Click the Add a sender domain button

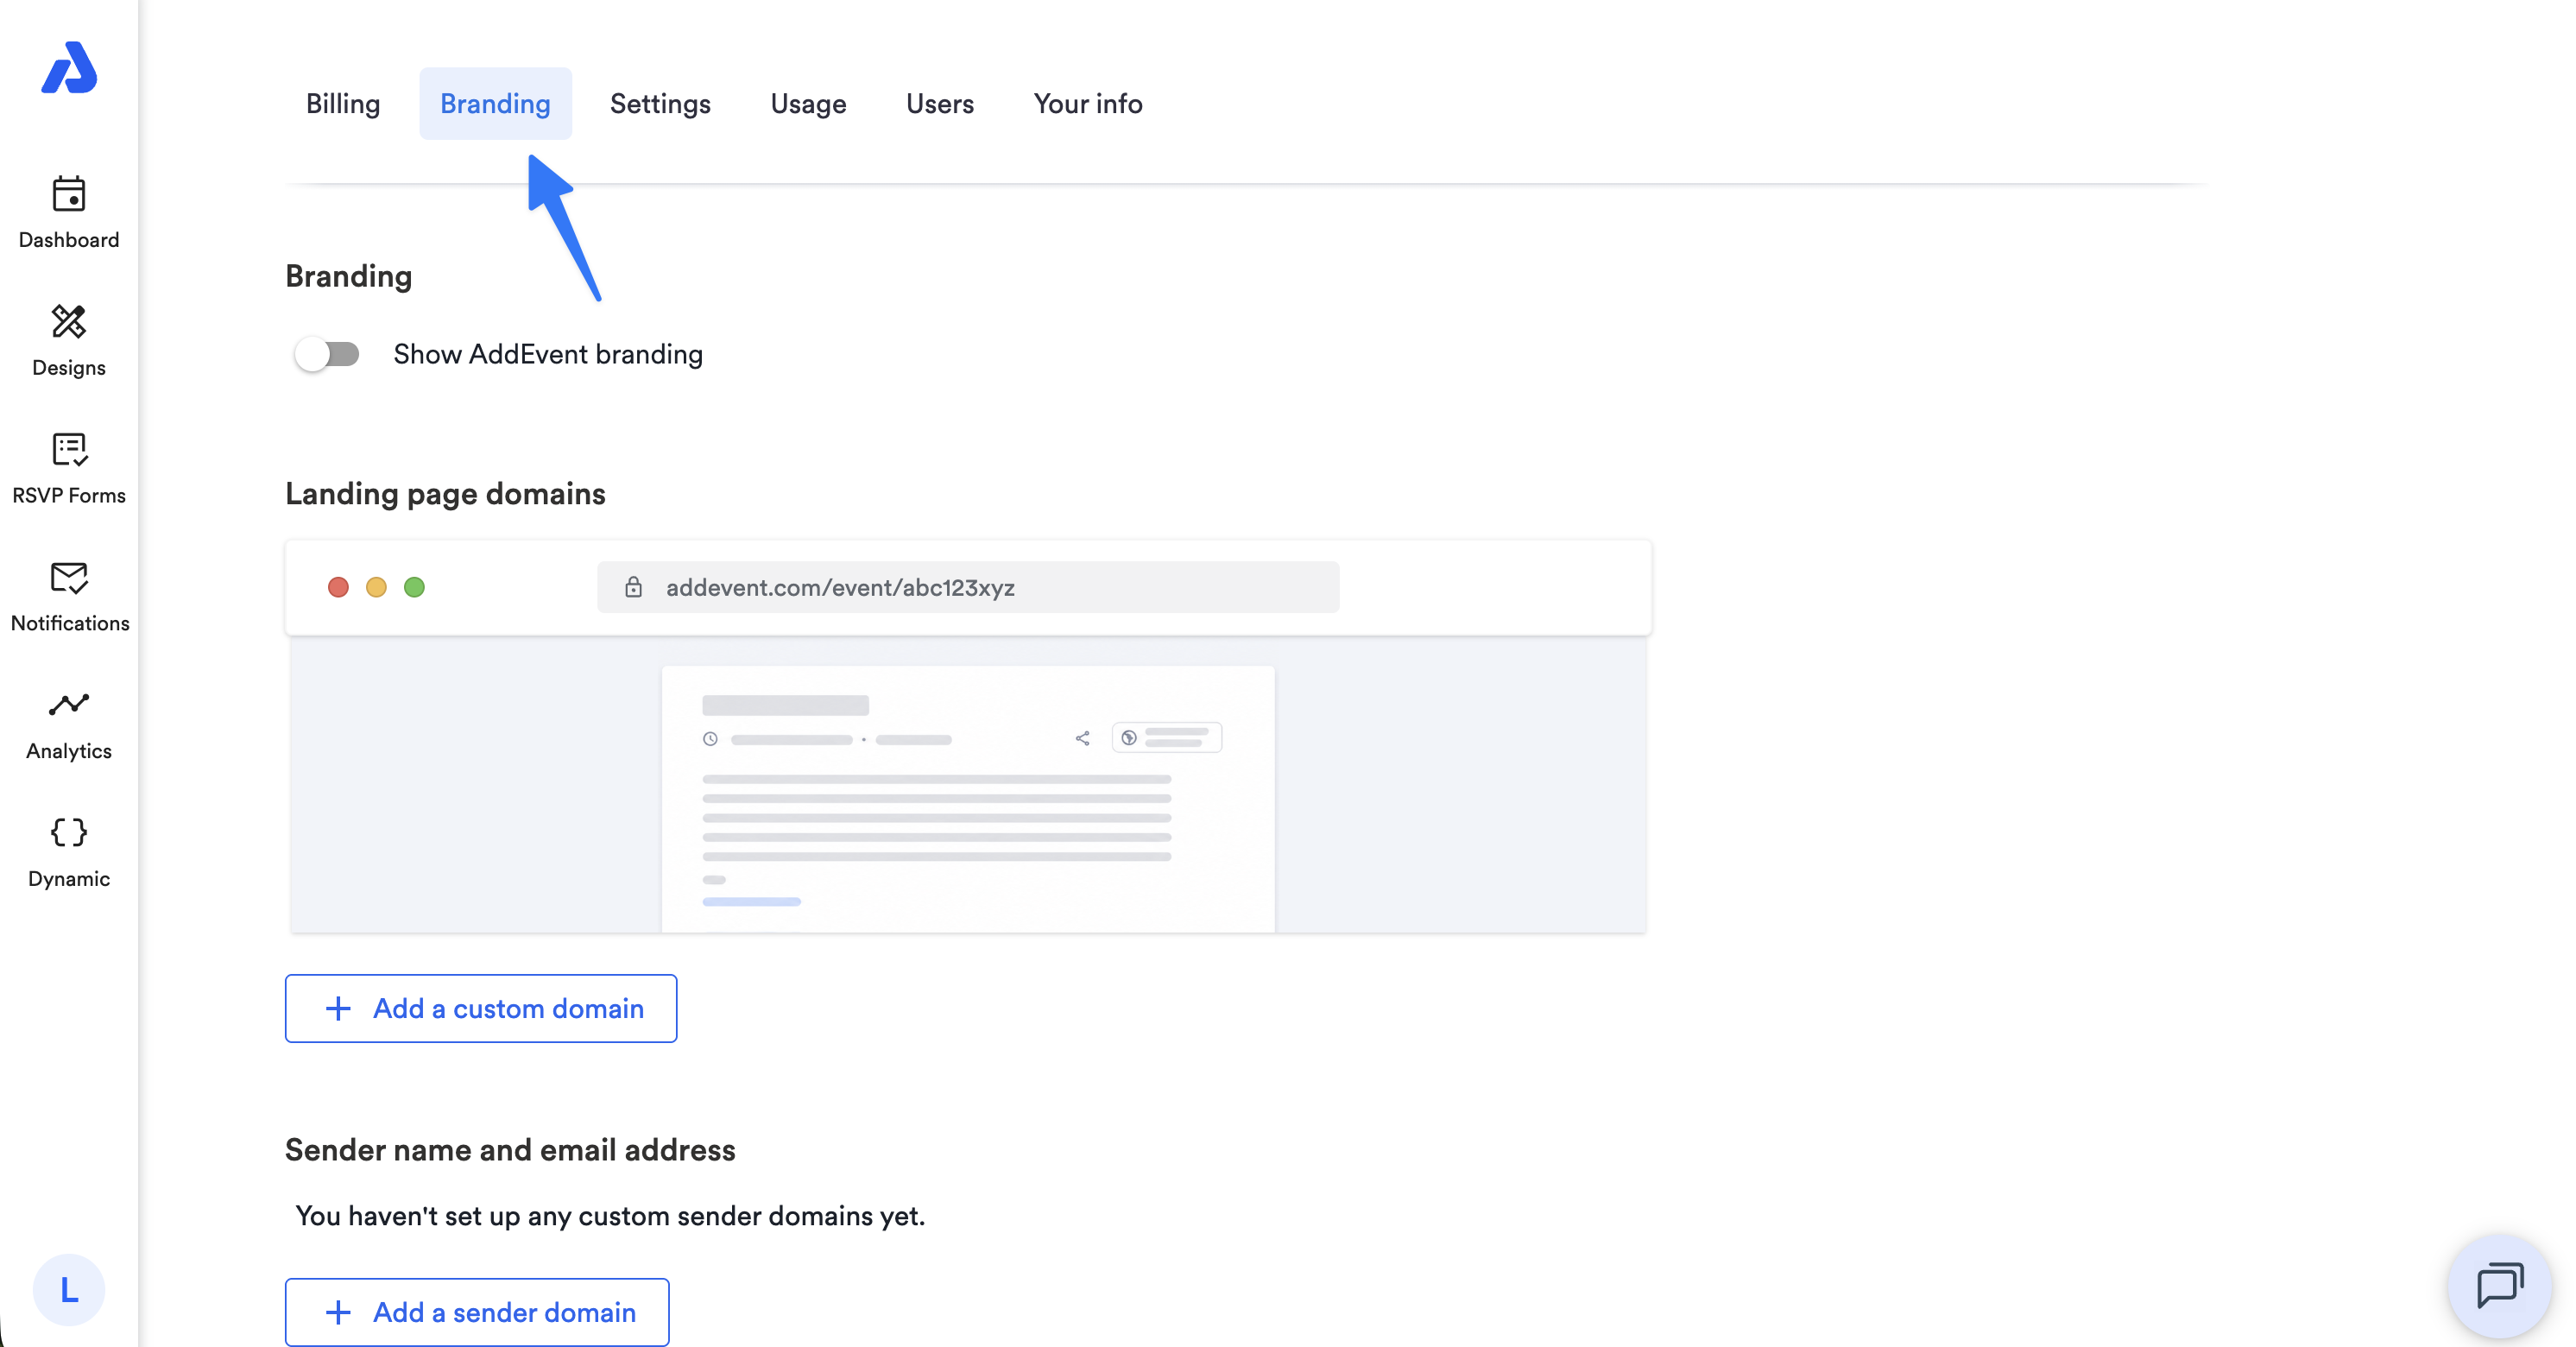[477, 1312]
